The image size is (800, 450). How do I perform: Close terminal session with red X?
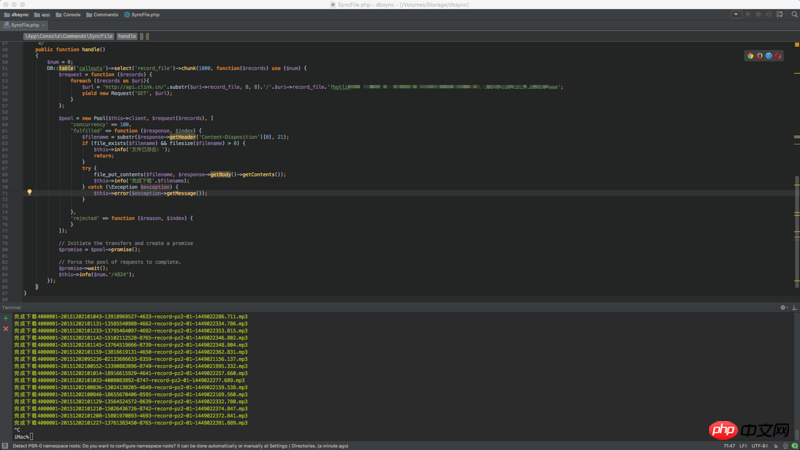(x=6, y=328)
